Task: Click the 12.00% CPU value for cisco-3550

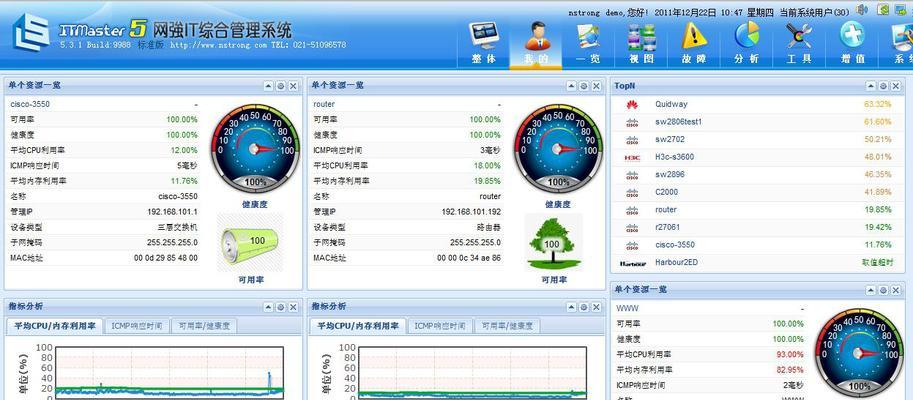Action: [x=184, y=150]
